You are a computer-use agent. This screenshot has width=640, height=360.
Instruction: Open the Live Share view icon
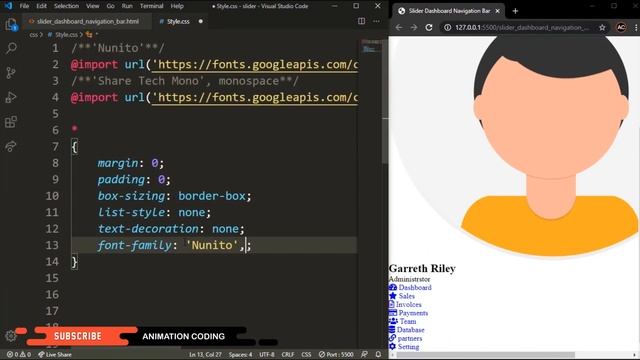[x=11, y=146]
